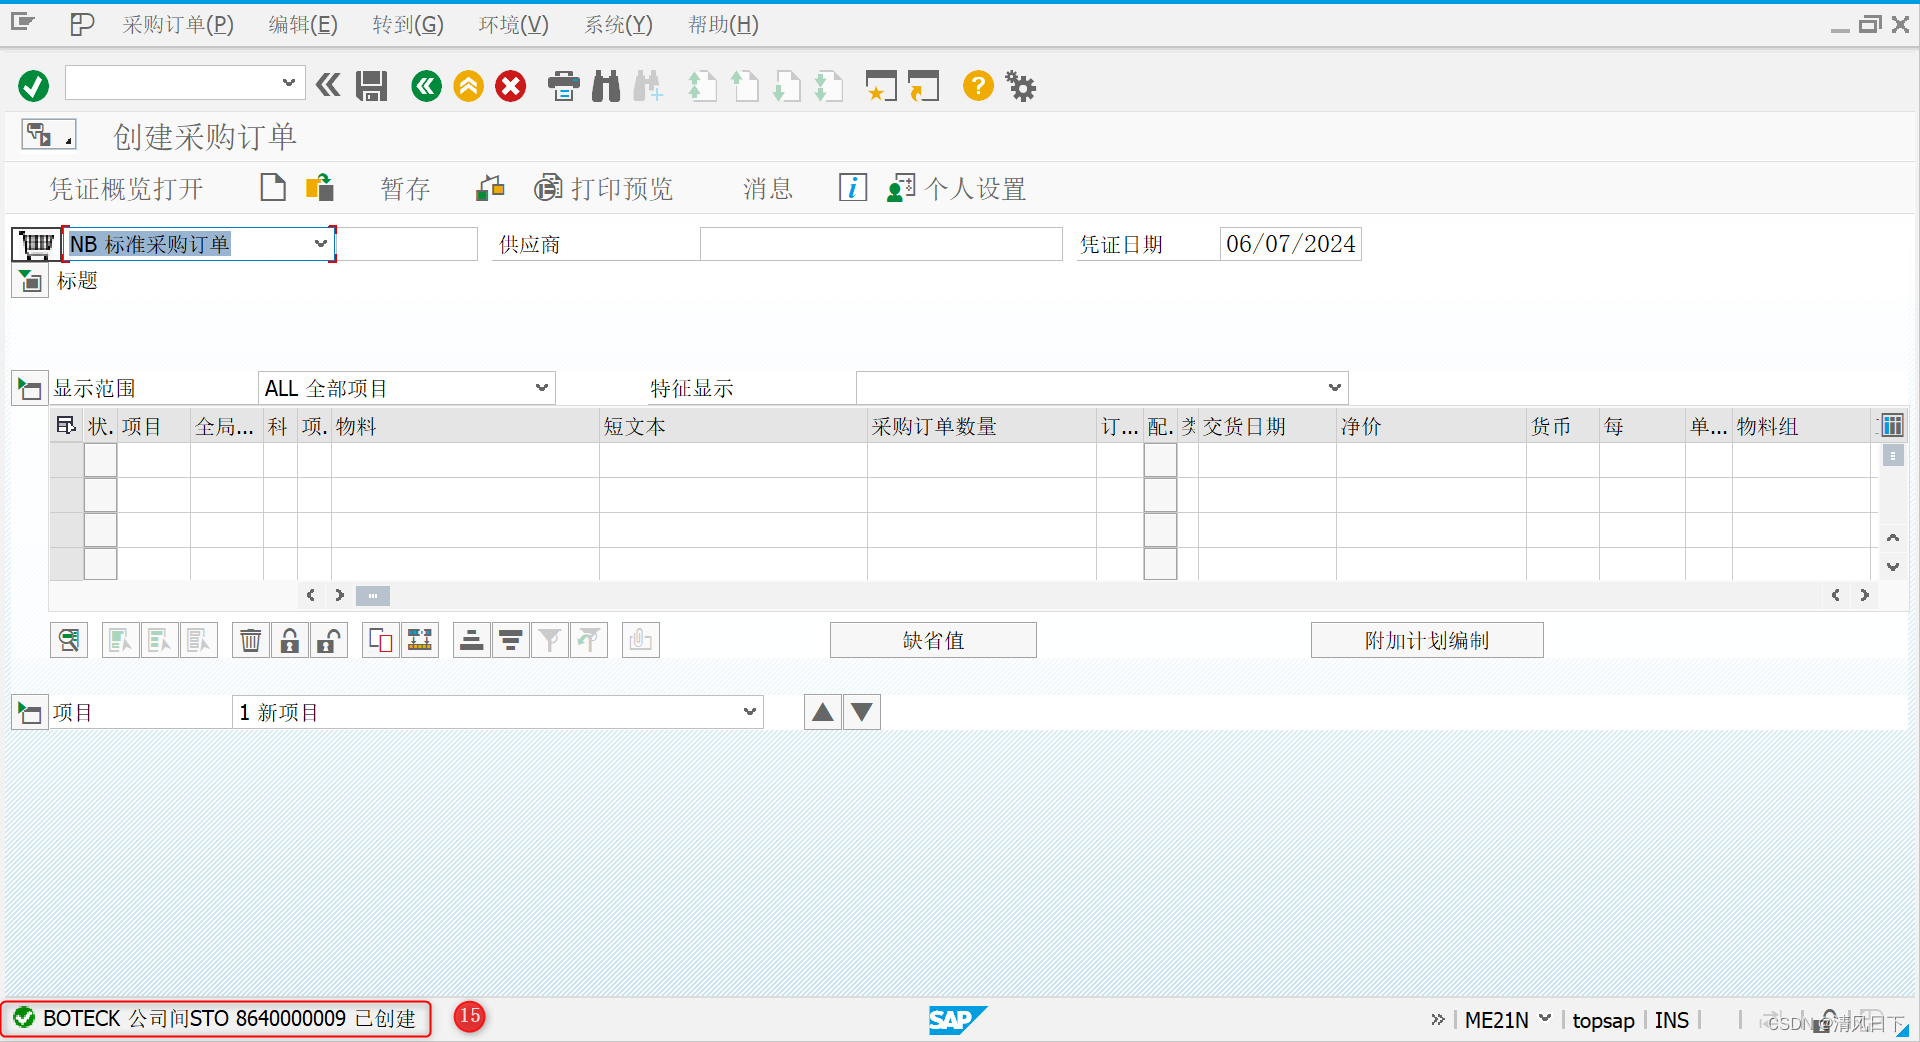Image resolution: width=1920 pixels, height=1042 pixels.
Task: Toggle fourth row selection checkbox in items table
Action: 101,564
